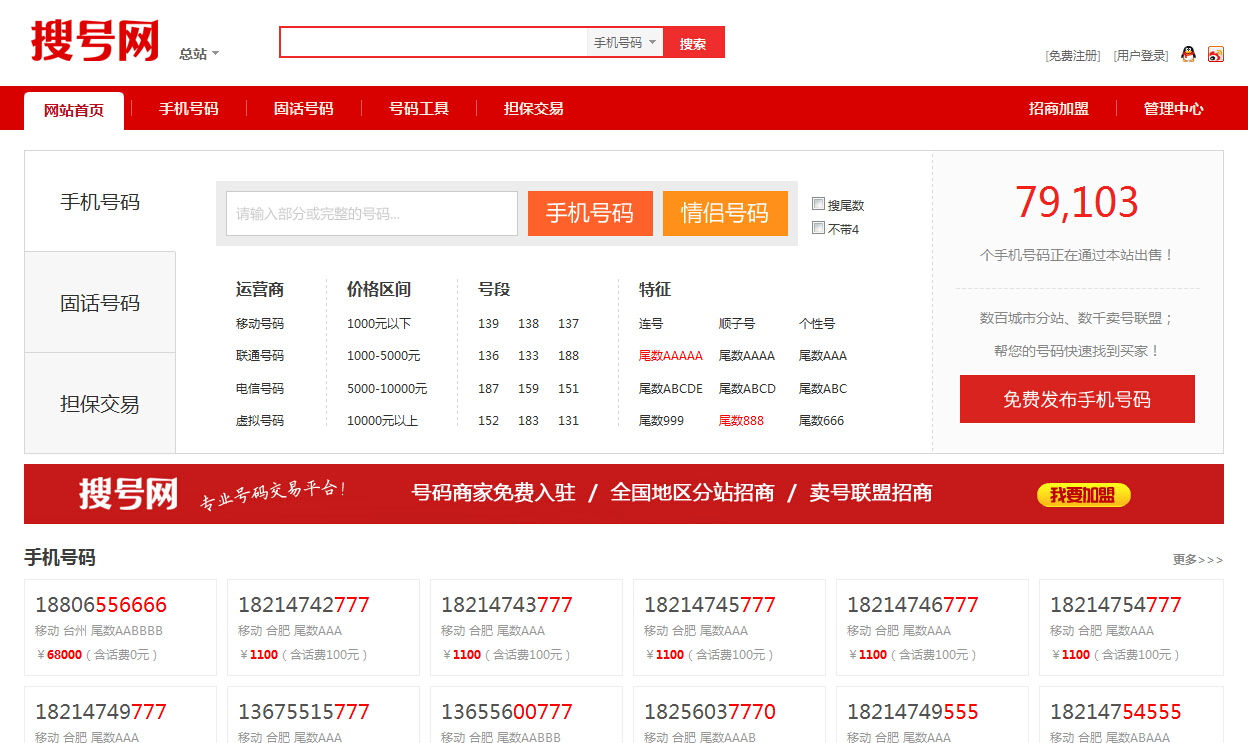
Task: Filter by 移动号码 carrier
Action: click(x=260, y=324)
